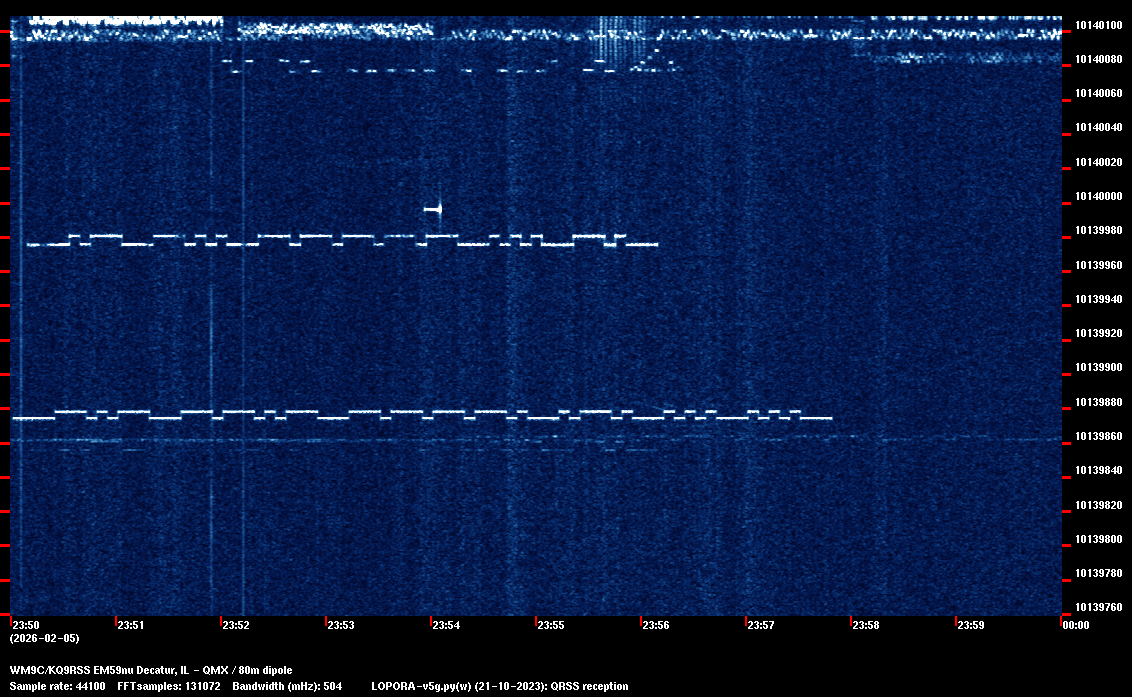Click the LOPORA-v5g.py QRSS reception text
The width and height of the screenshot is (1132, 697).
[499, 686]
